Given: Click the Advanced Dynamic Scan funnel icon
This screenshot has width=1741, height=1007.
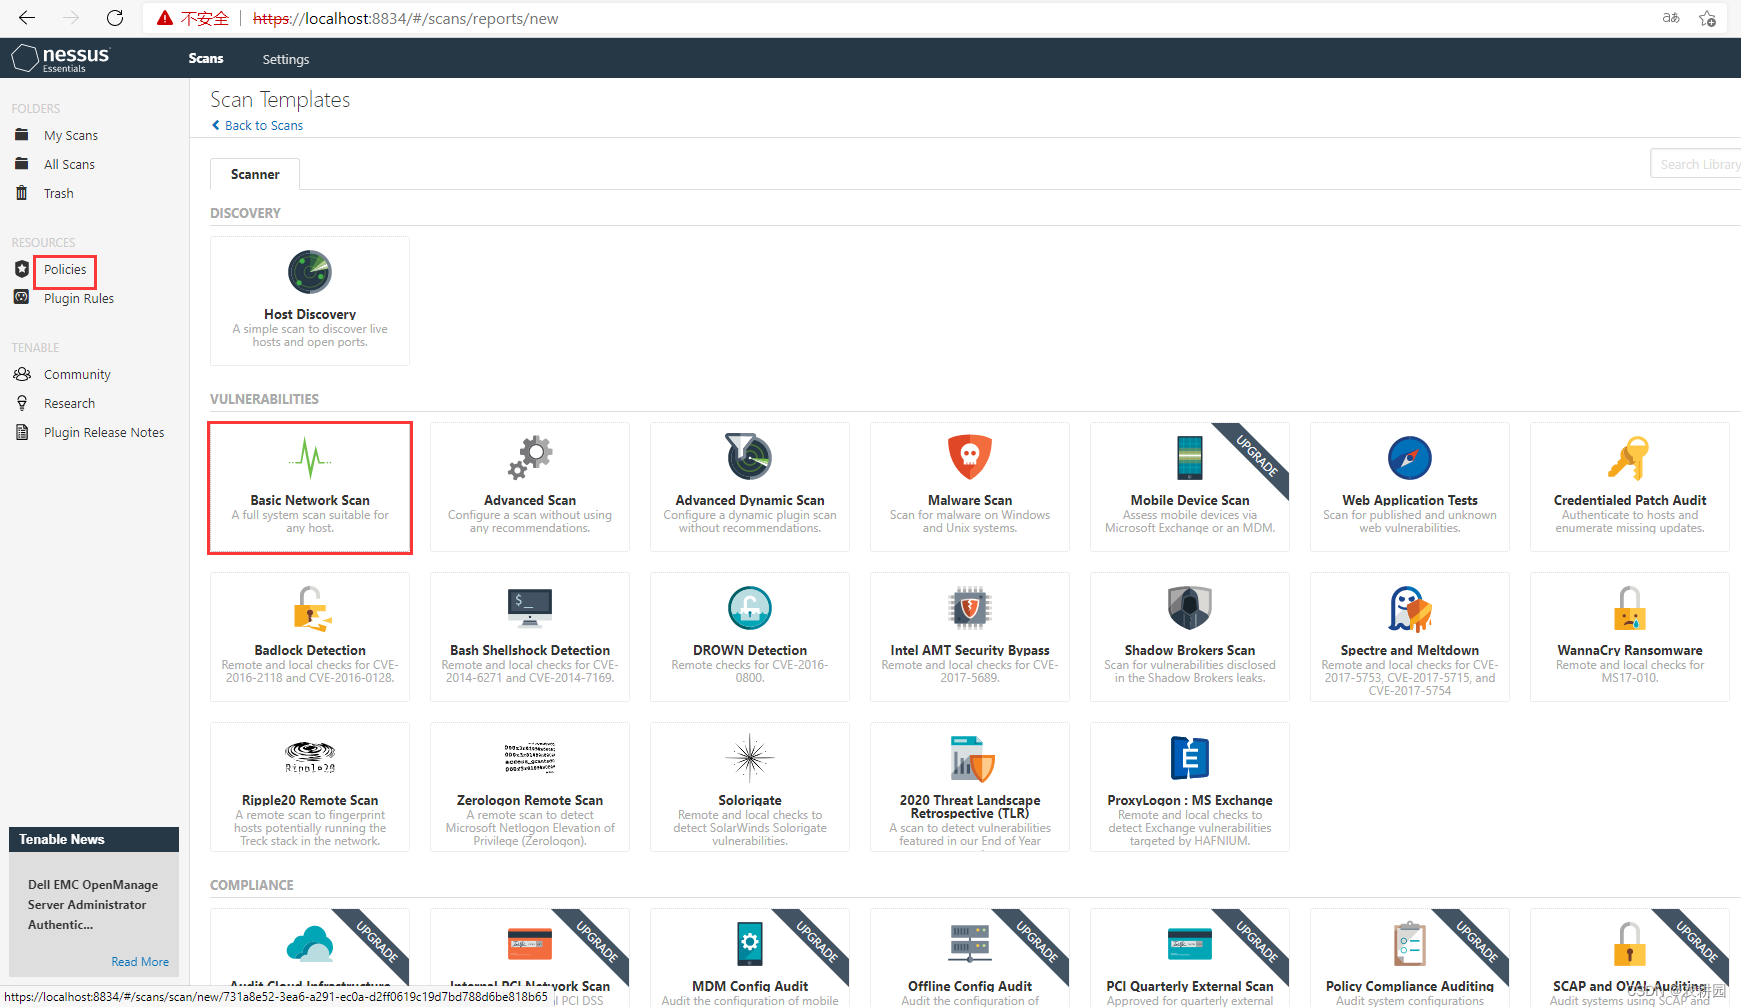Looking at the screenshot, I should point(749,457).
